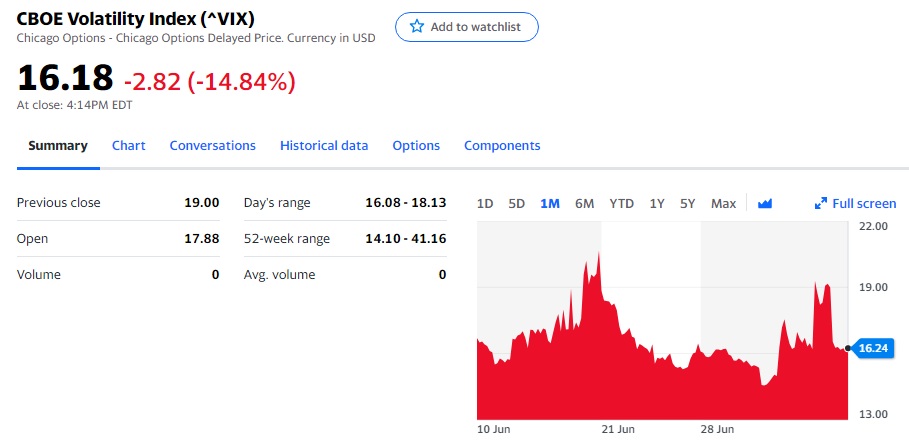
Task: Open the Summary tab
Action: point(58,146)
